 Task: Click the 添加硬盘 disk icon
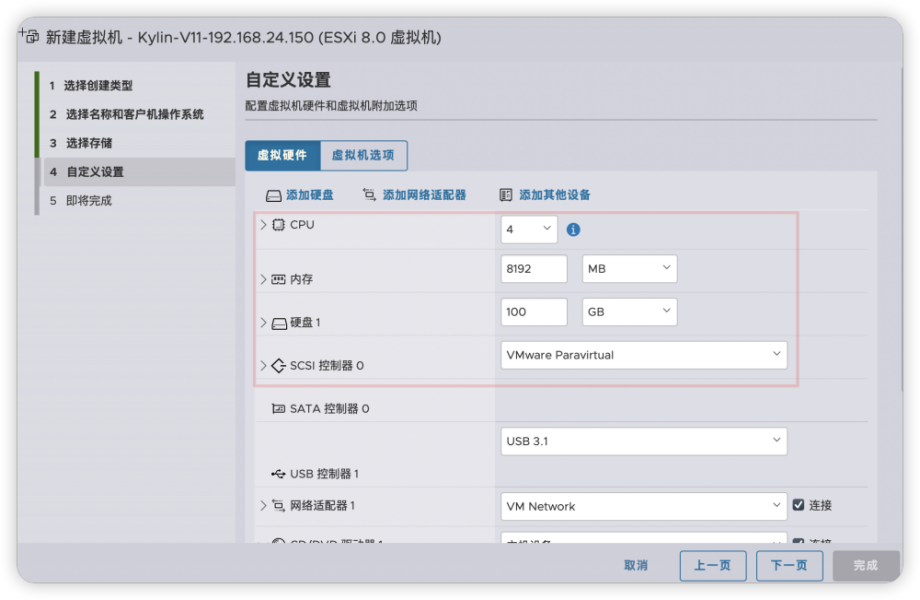pyautogui.click(x=273, y=195)
